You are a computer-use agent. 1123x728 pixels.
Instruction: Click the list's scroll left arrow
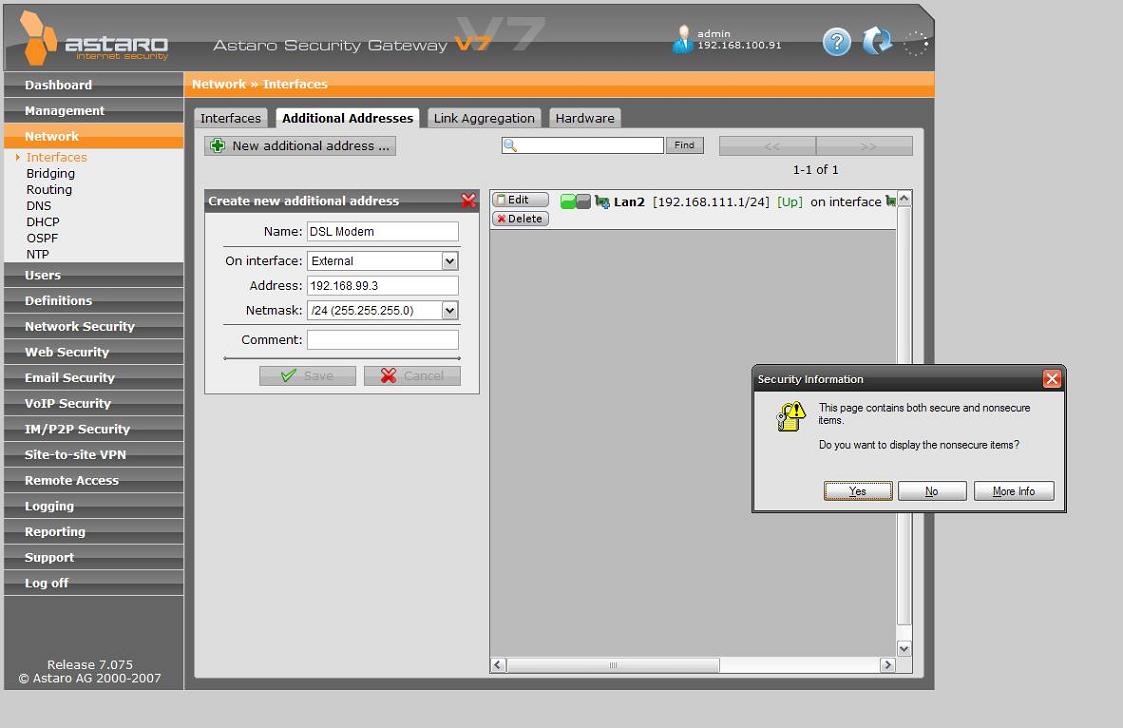click(498, 665)
